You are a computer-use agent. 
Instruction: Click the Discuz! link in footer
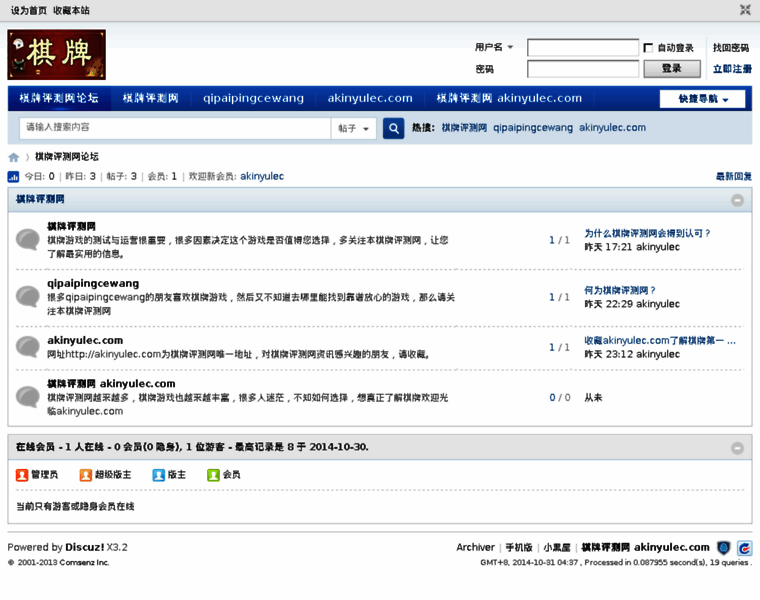[85, 547]
